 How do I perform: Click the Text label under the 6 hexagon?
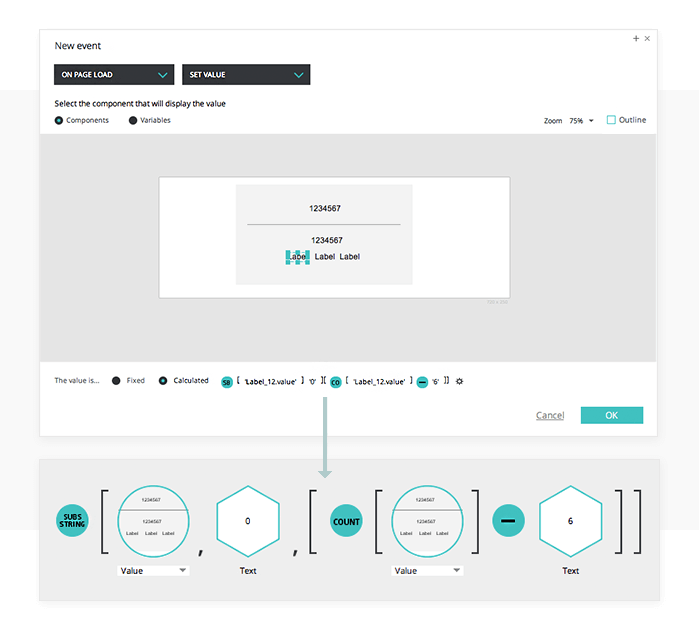pyautogui.click(x=571, y=571)
